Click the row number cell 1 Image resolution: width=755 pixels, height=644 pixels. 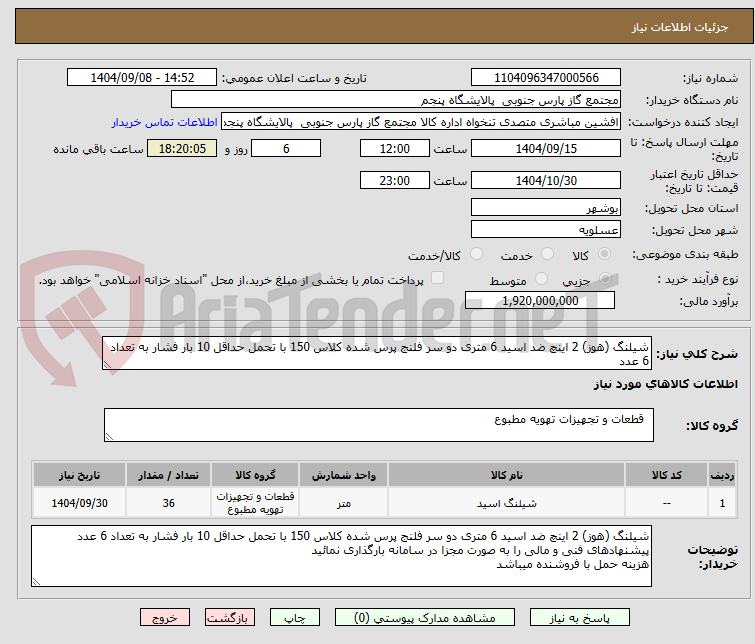[722, 503]
